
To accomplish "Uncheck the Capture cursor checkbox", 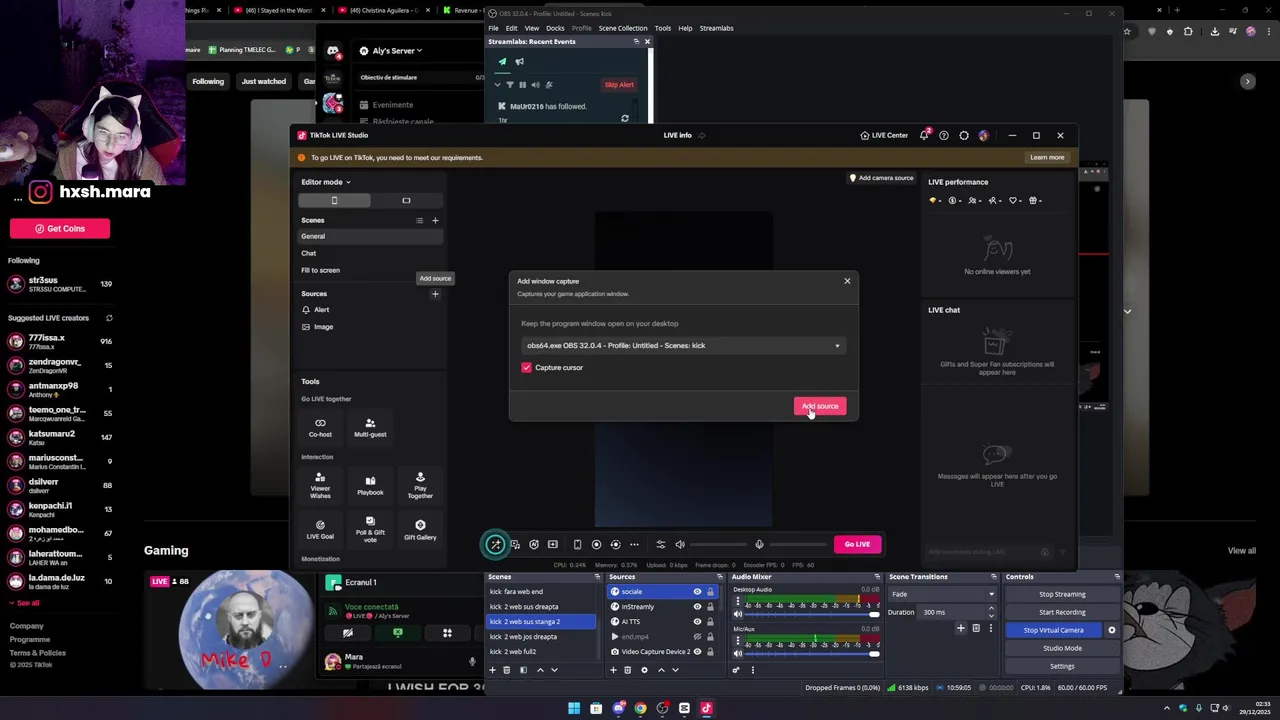I will (527, 367).
